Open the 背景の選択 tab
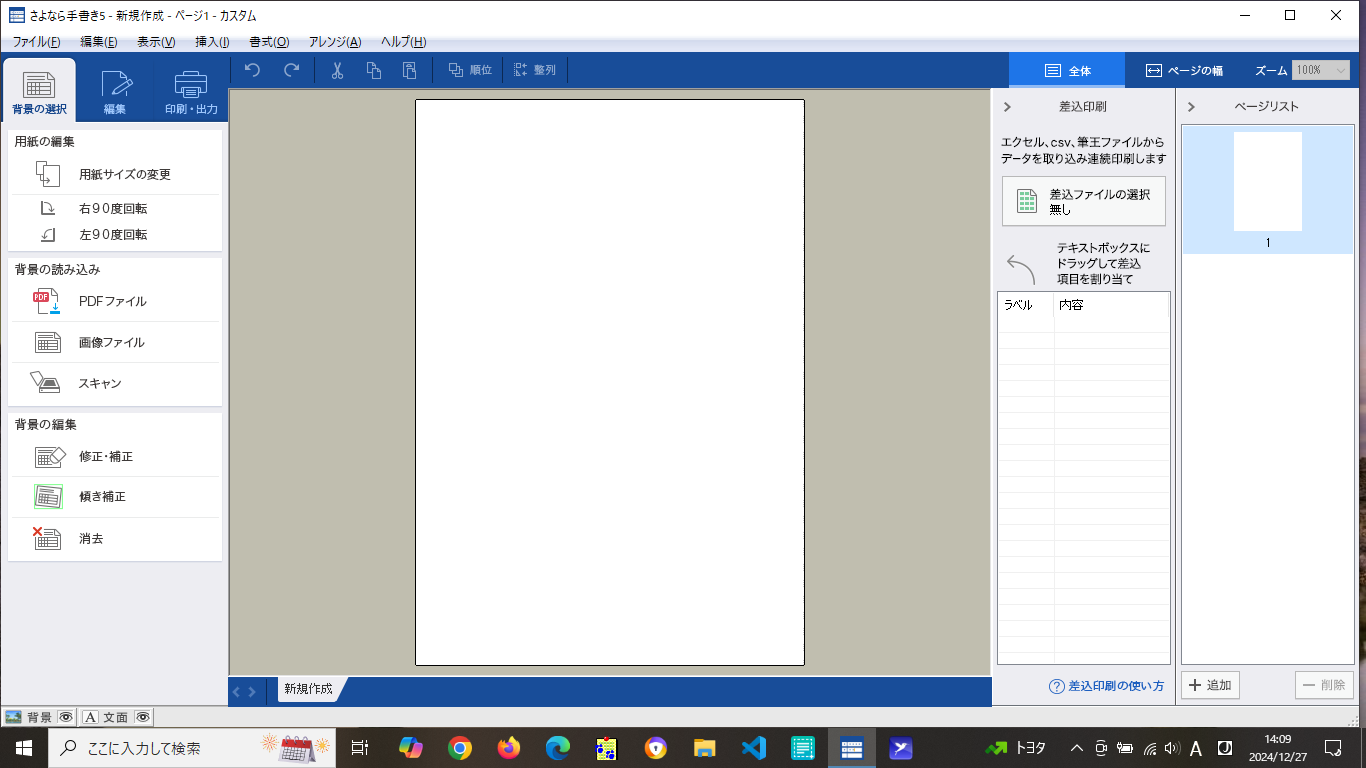Image resolution: width=1366 pixels, height=768 pixels. [39, 91]
